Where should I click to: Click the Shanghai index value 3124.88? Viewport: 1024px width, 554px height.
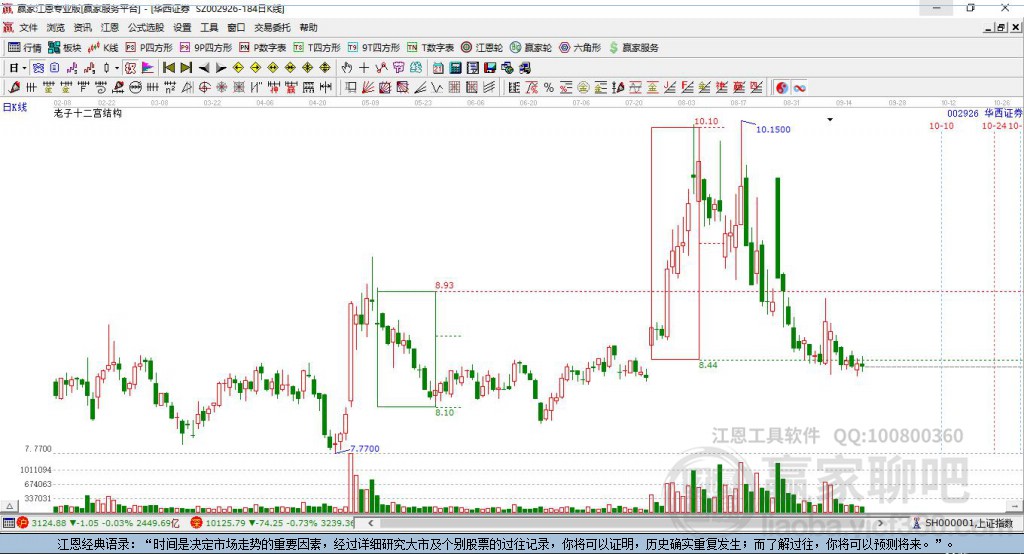(x=48, y=523)
